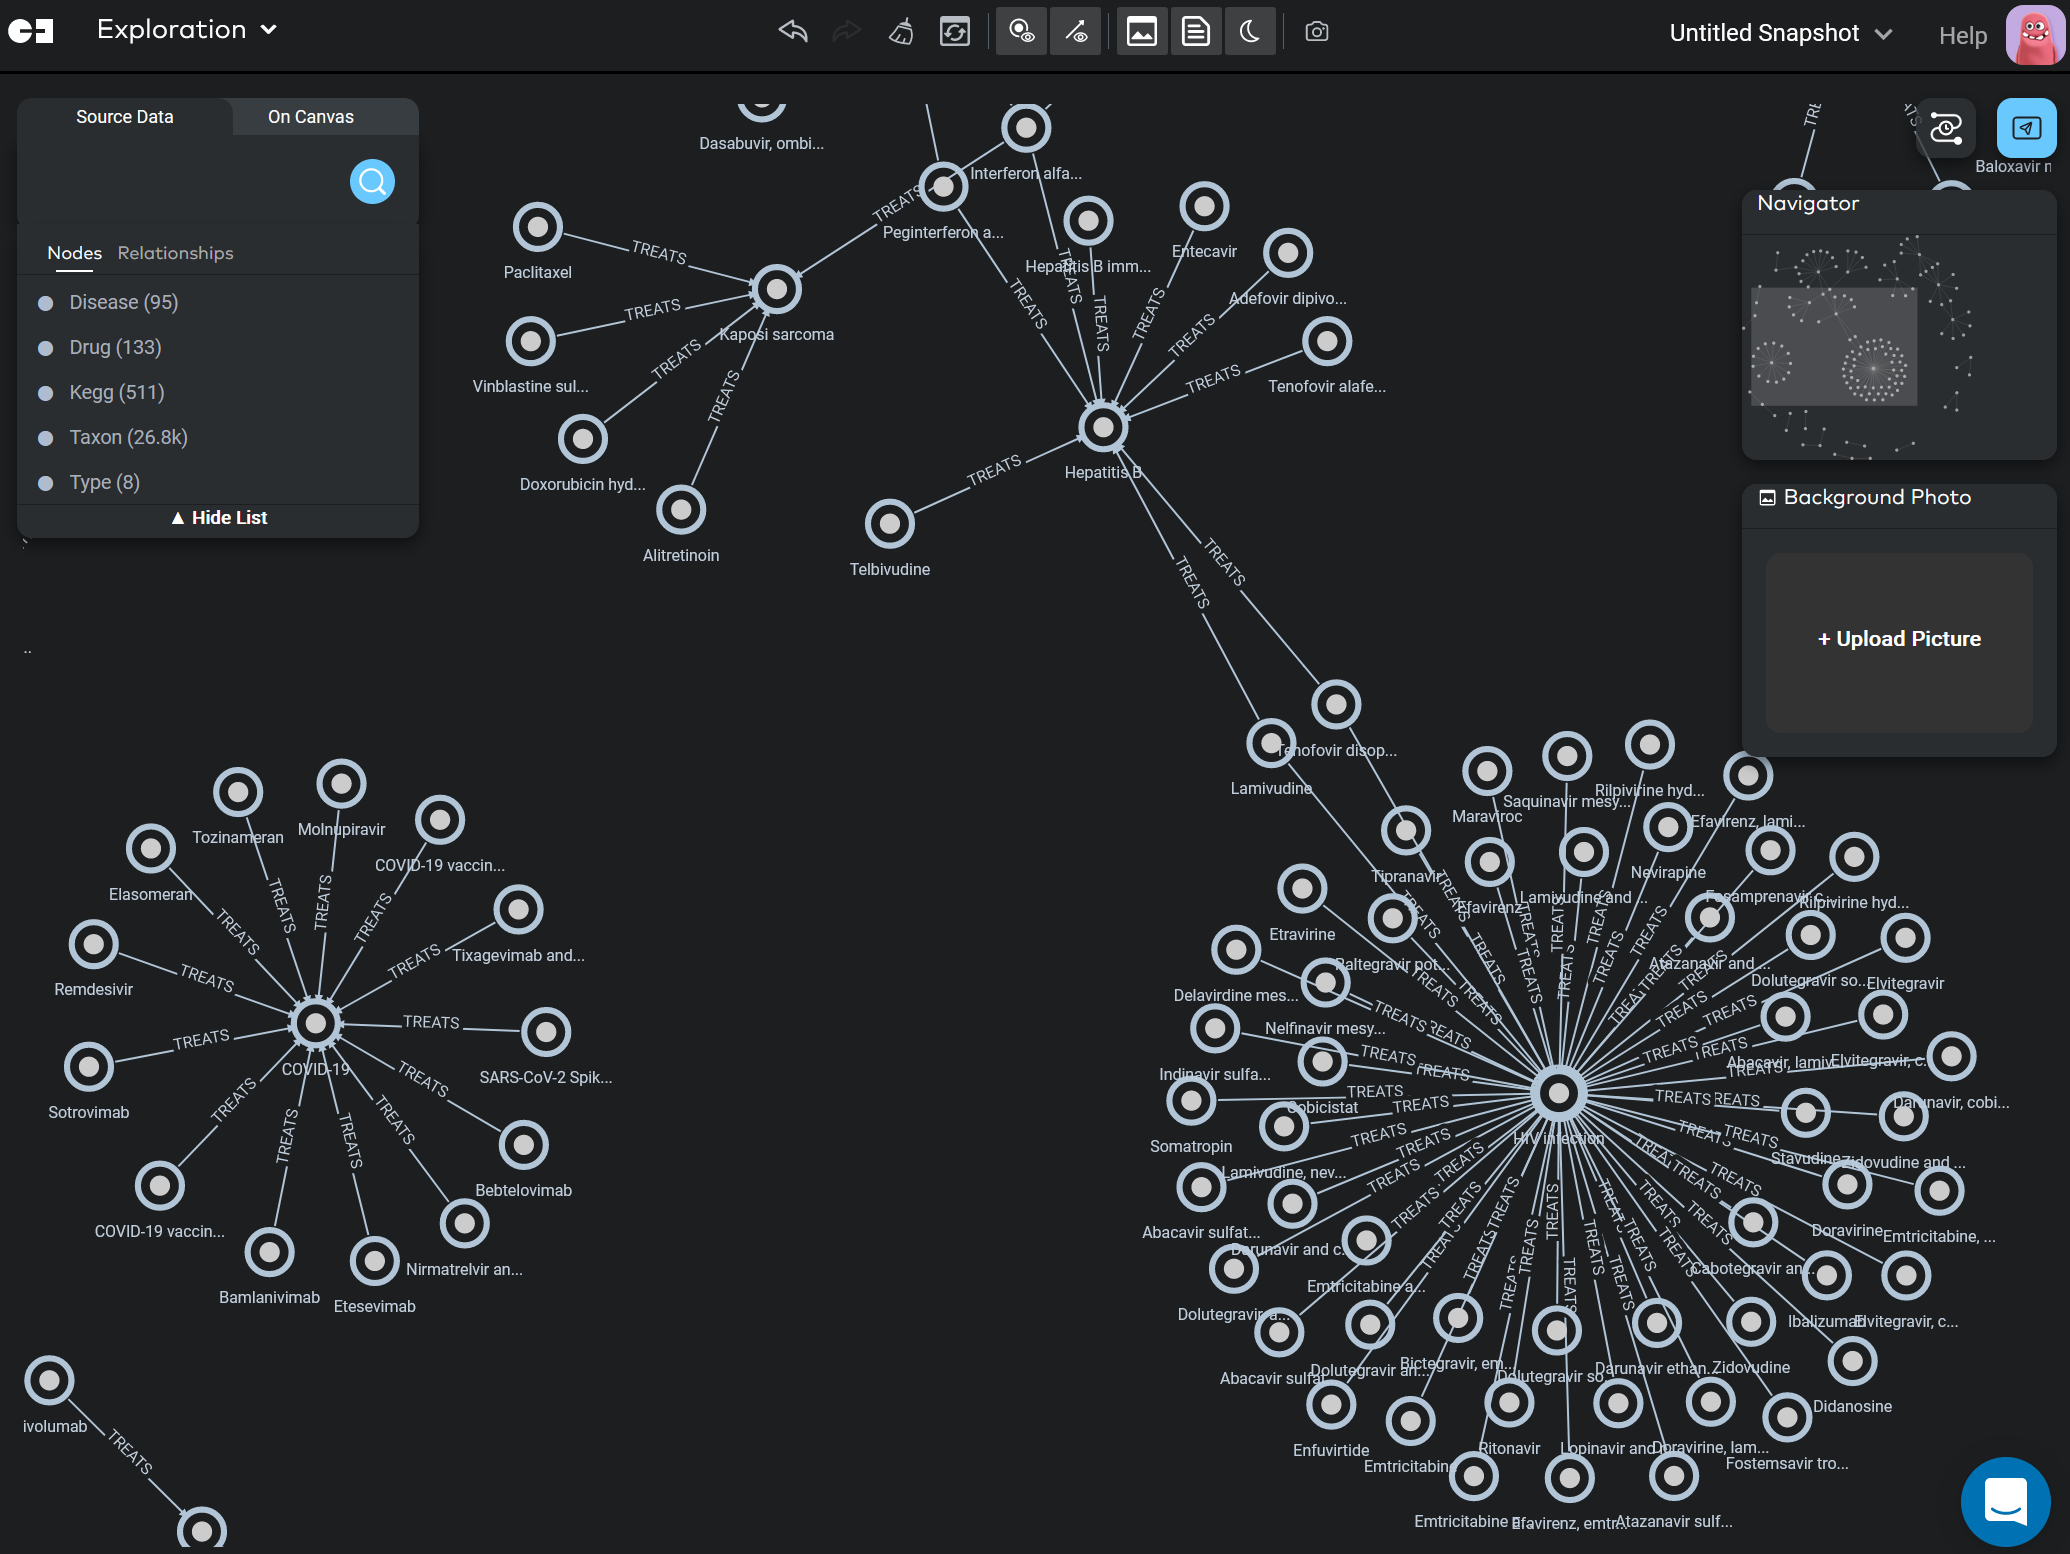Viewport: 2070px width, 1554px height.
Task: Select the Nodes tab
Action: (75, 253)
